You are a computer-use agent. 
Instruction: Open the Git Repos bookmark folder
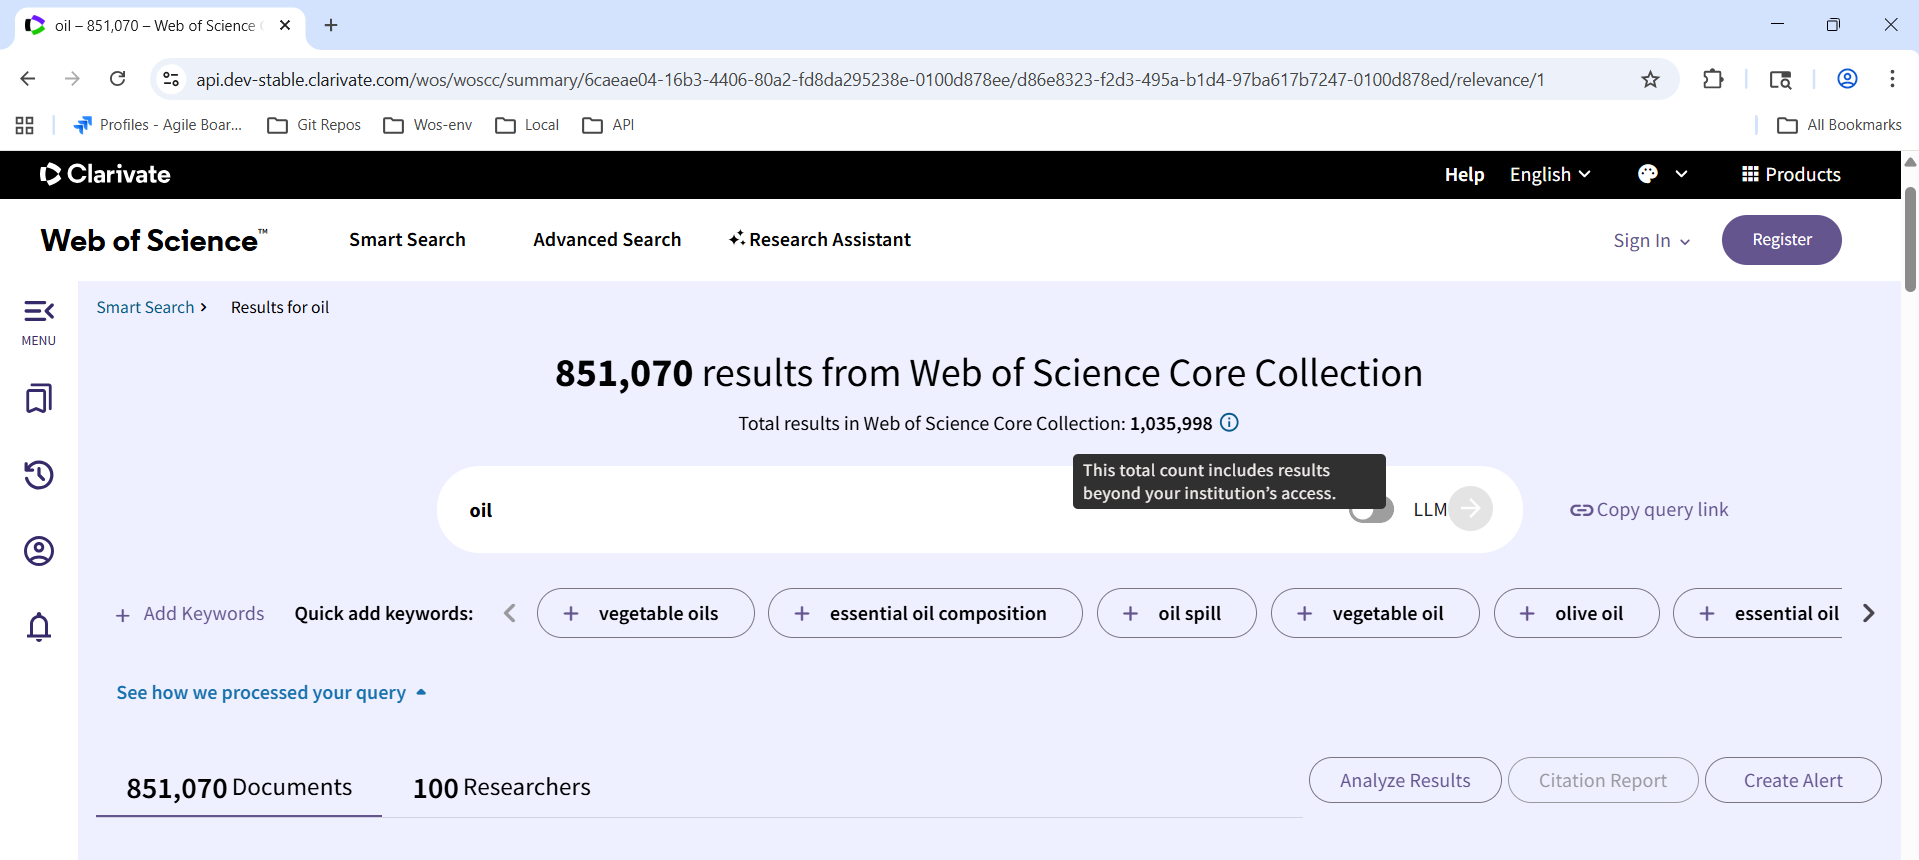(315, 125)
